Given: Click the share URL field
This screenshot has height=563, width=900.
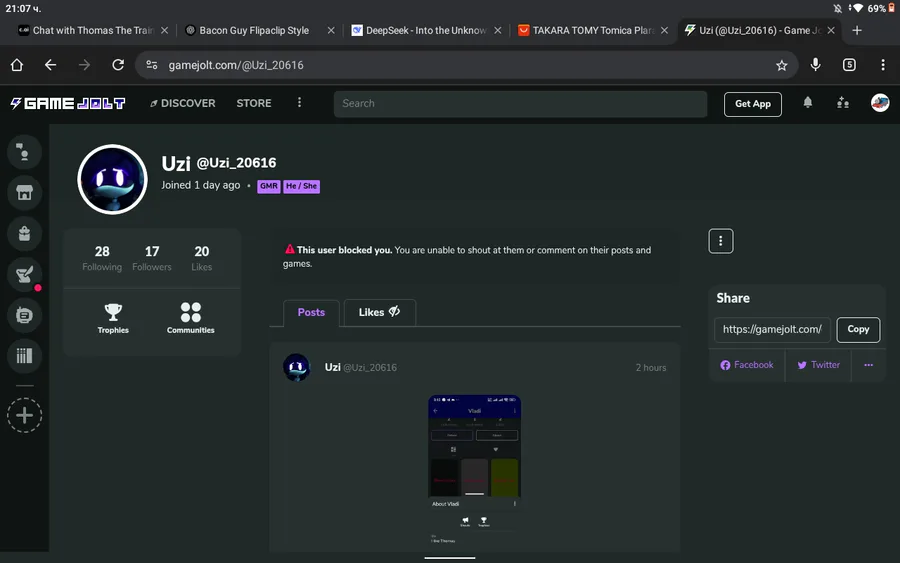Looking at the screenshot, I should click(772, 329).
